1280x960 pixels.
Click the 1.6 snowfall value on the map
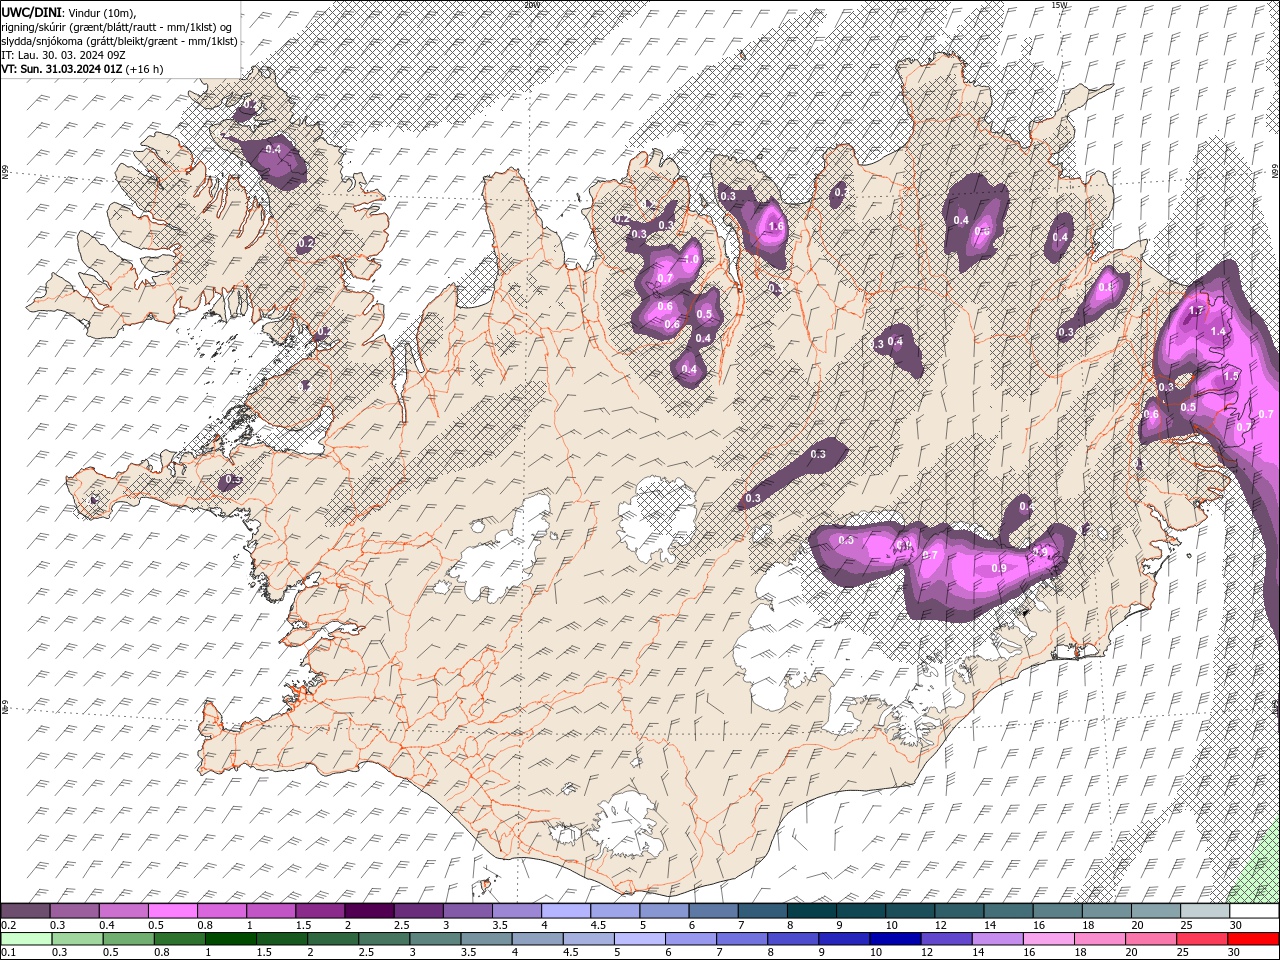pos(775,227)
